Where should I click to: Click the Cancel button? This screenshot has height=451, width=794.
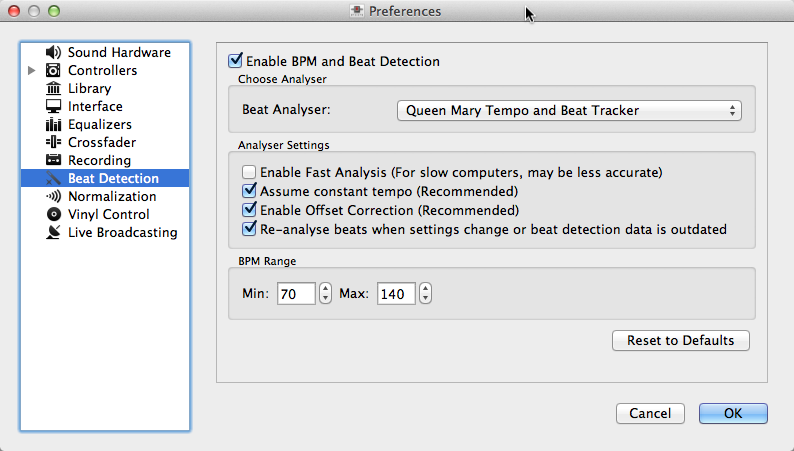(x=650, y=414)
